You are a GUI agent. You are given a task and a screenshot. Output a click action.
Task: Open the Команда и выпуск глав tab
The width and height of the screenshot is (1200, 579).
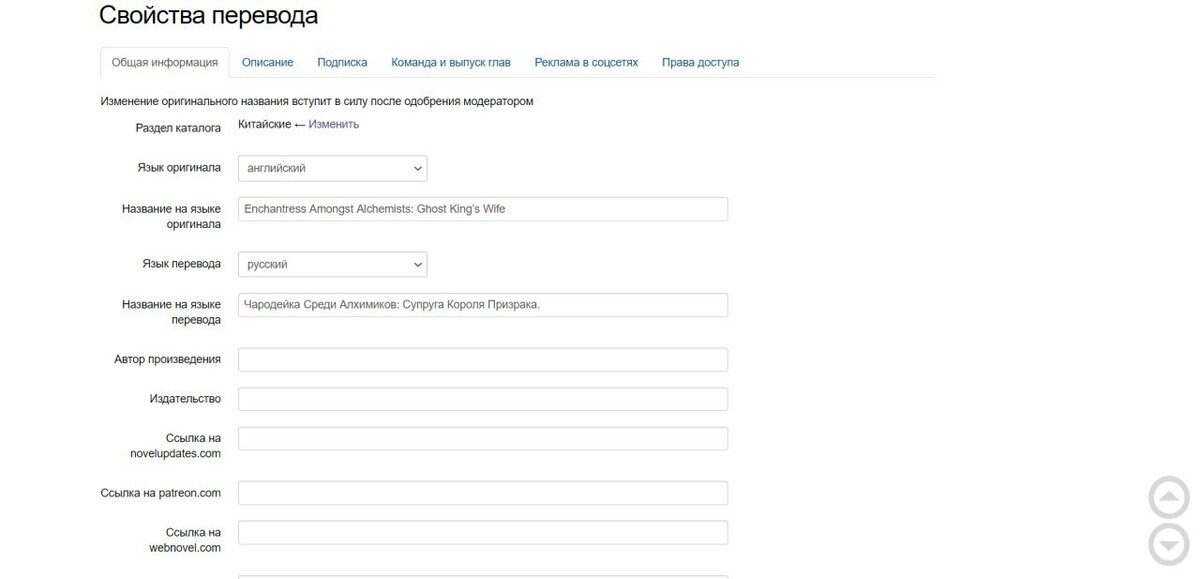(451, 62)
